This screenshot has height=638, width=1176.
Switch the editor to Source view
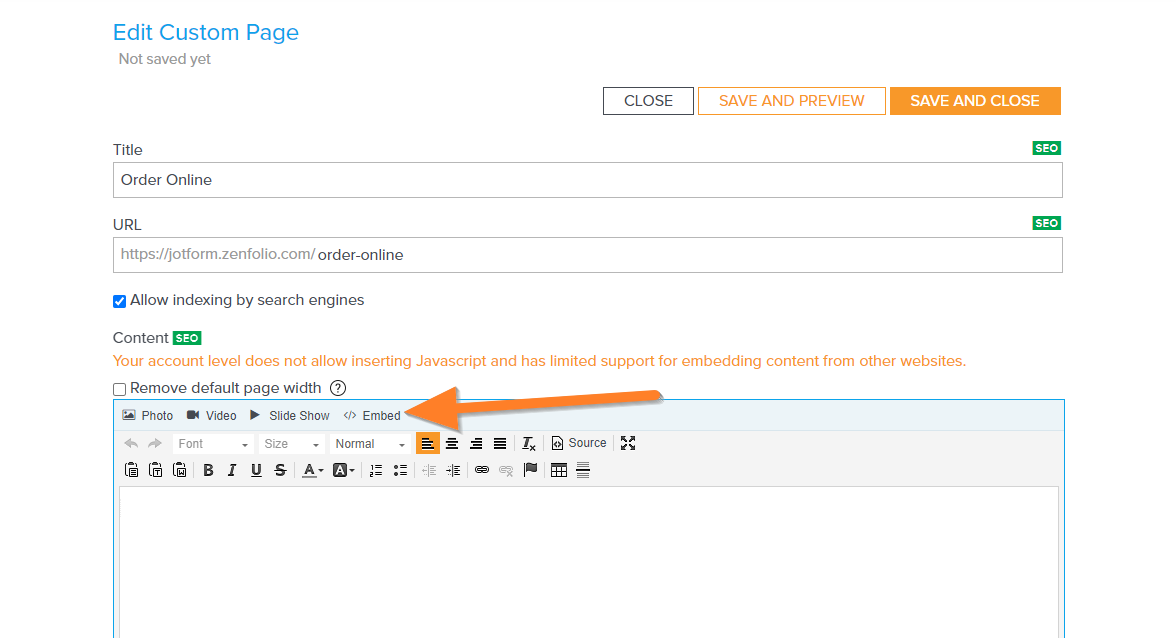pos(579,444)
